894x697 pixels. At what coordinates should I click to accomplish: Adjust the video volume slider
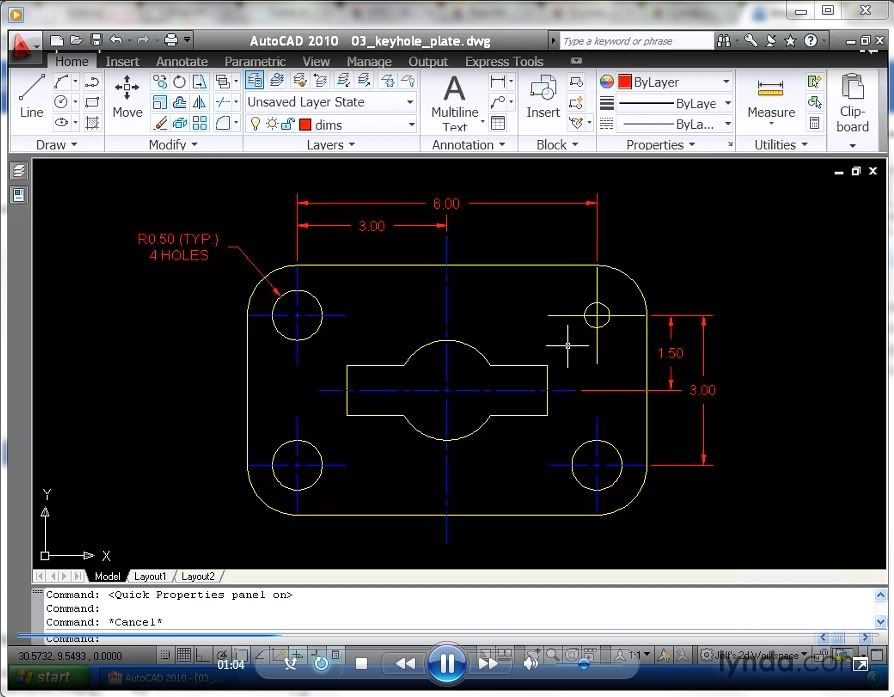583,664
